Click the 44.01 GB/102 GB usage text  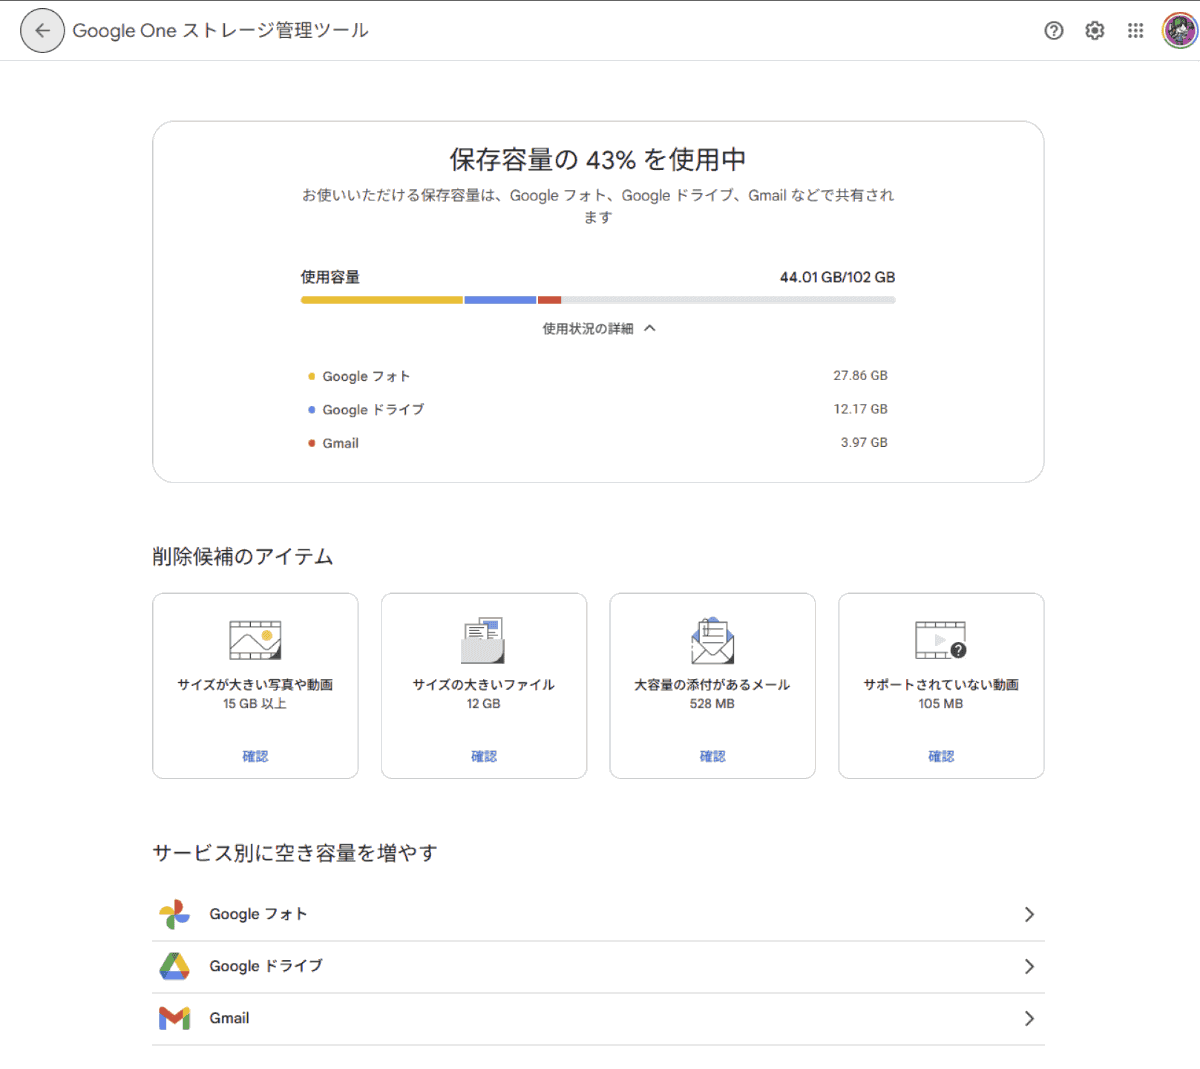point(837,277)
